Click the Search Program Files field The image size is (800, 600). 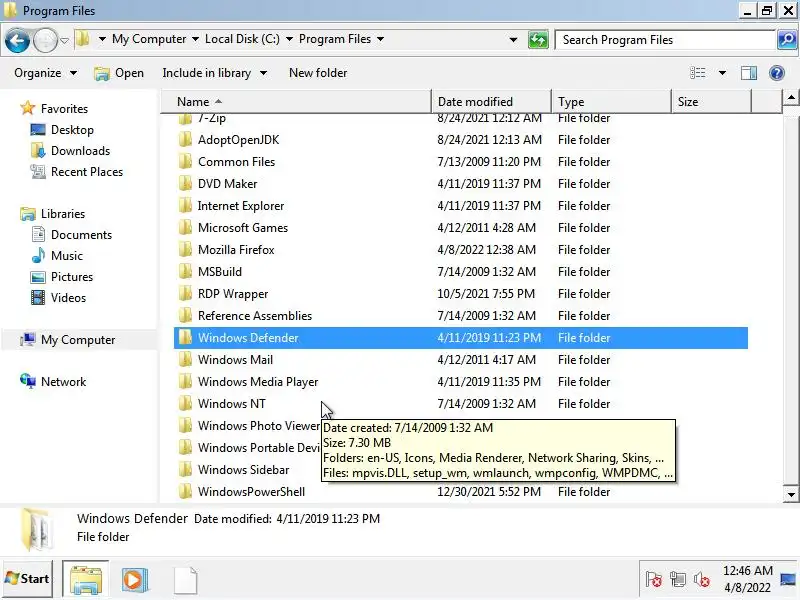coord(665,40)
